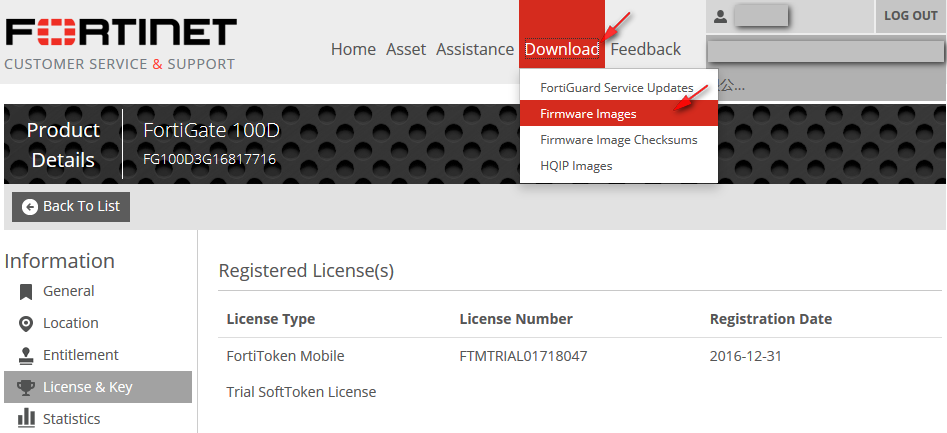Viewport: 947px width, 433px height.
Task: Click the License & Key trophy icon
Action: click(26, 388)
